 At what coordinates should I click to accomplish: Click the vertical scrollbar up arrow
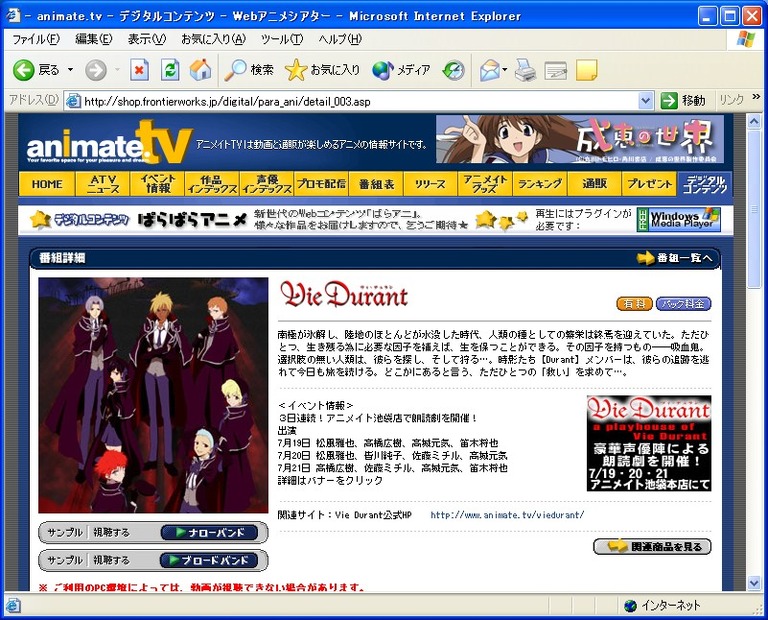point(754,120)
